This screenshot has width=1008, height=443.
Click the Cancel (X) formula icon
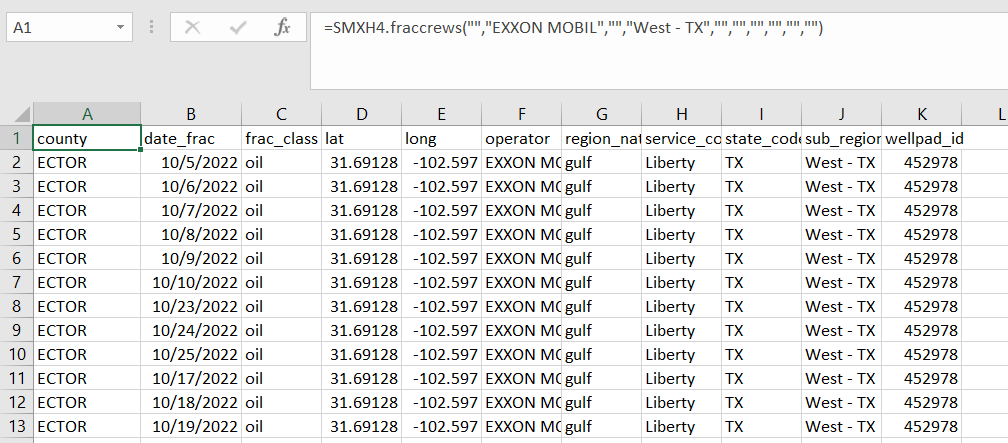click(192, 28)
